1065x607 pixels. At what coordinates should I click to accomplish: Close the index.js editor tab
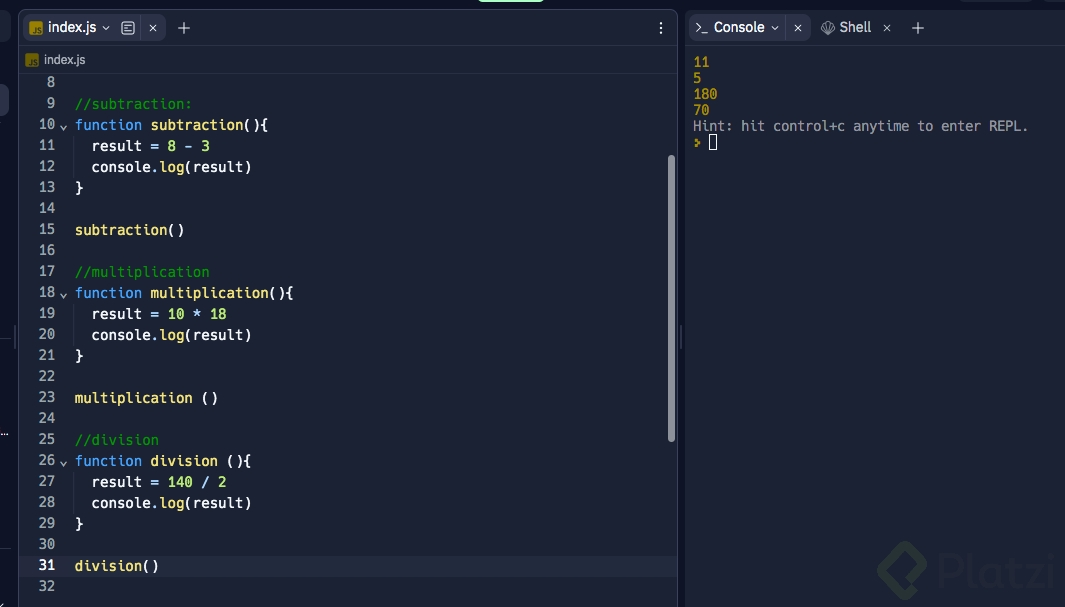click(153, 28)
